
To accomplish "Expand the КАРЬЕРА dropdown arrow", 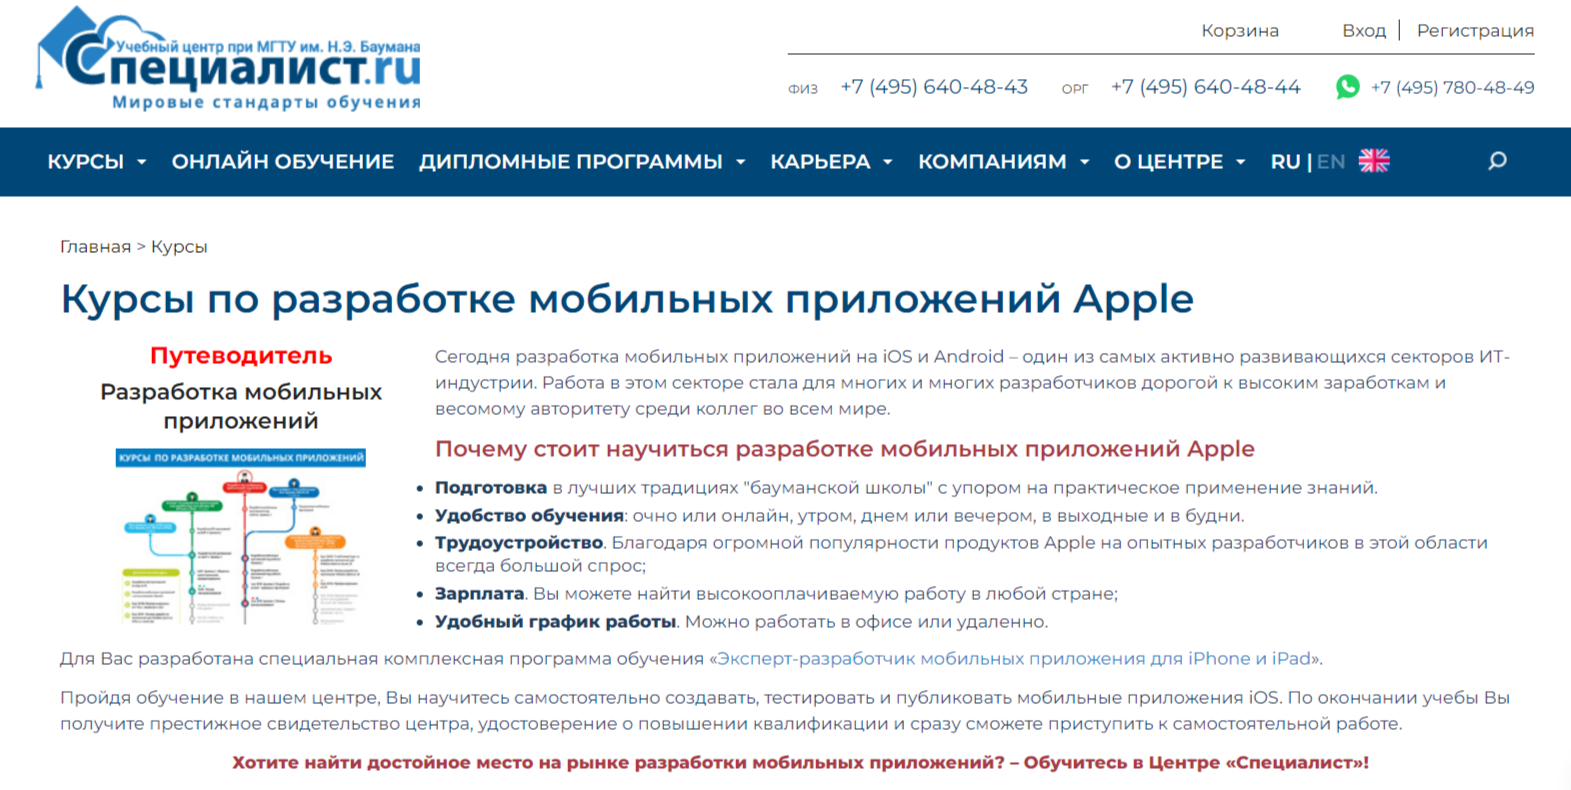I will click(x=887, y=162).
